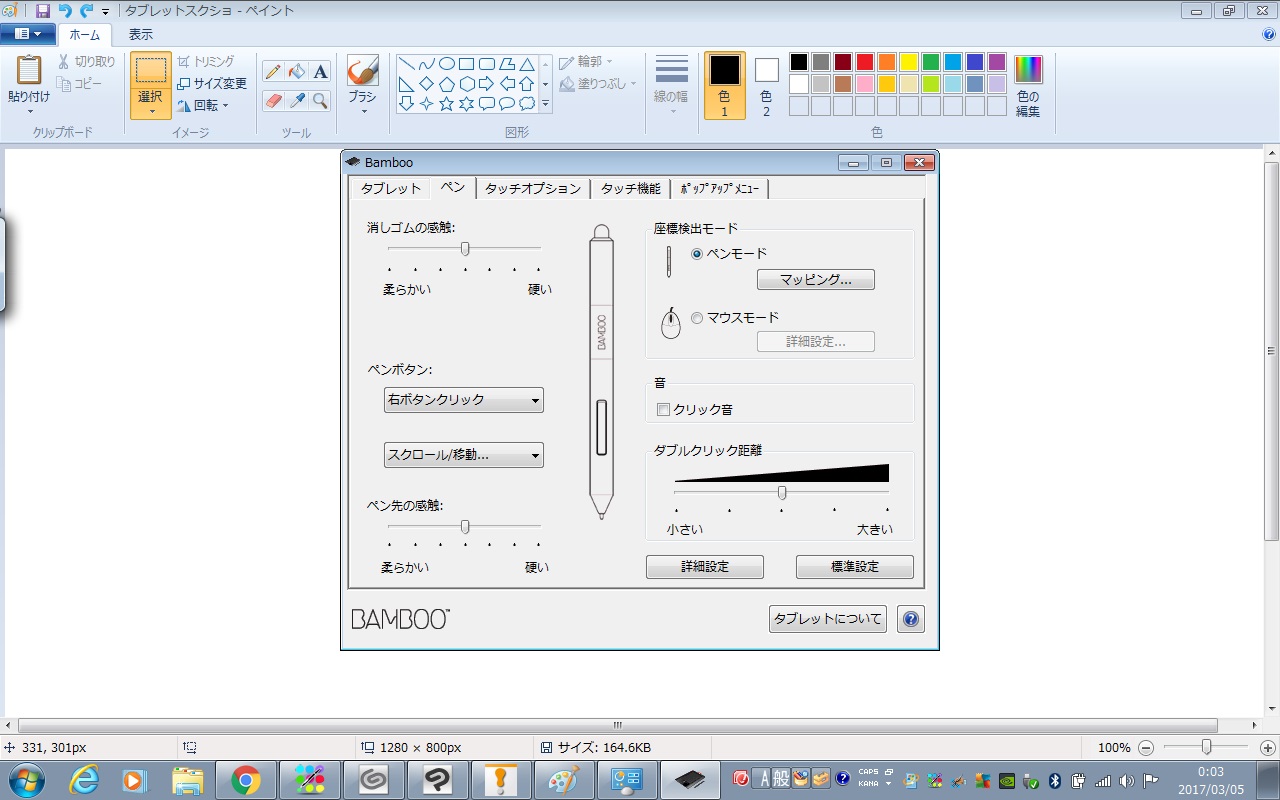Select the Magnifier tool
Image resolution: width=1280 pixels, height=800 pixels.
pos(320,101)
